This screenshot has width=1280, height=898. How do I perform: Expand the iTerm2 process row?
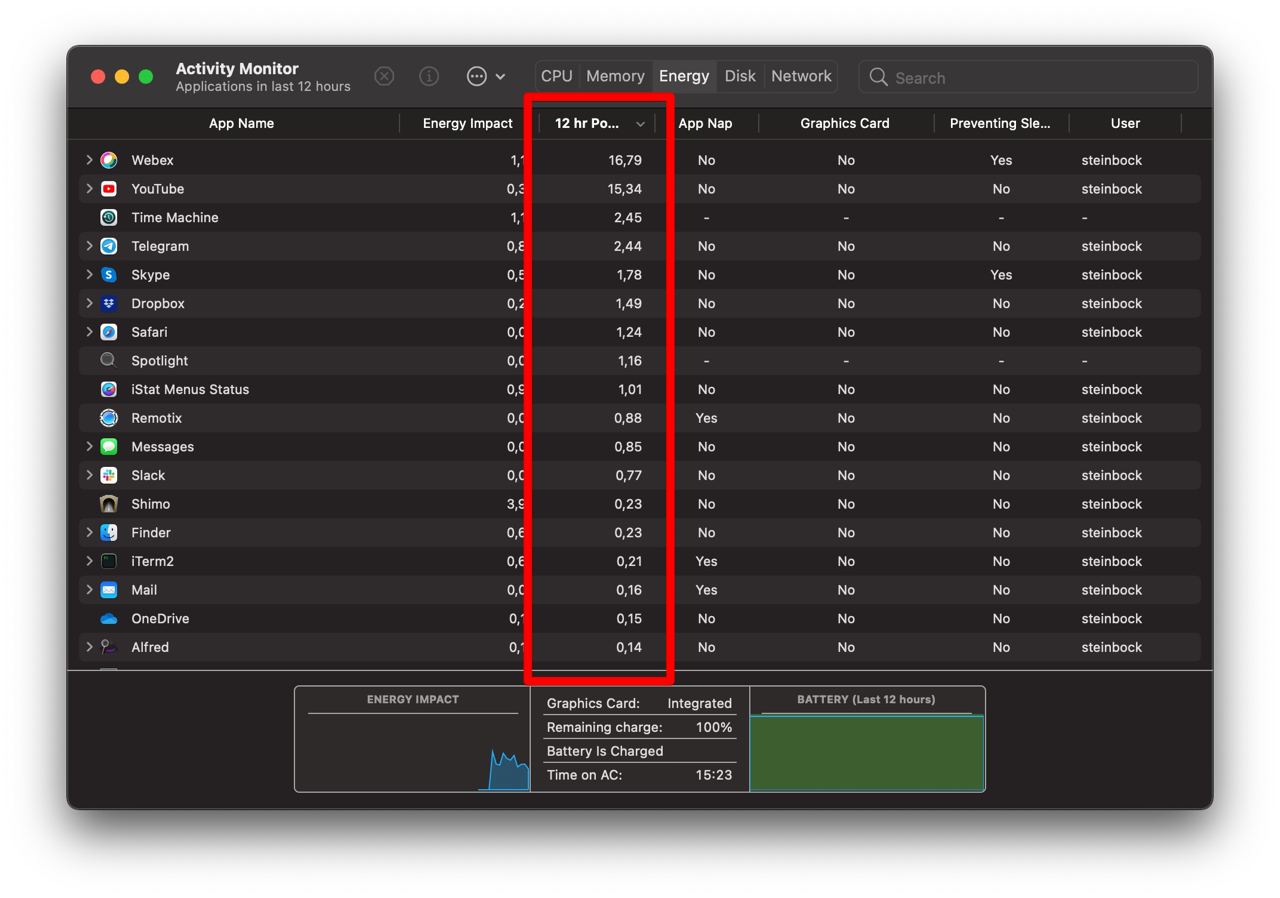[89, 561]
